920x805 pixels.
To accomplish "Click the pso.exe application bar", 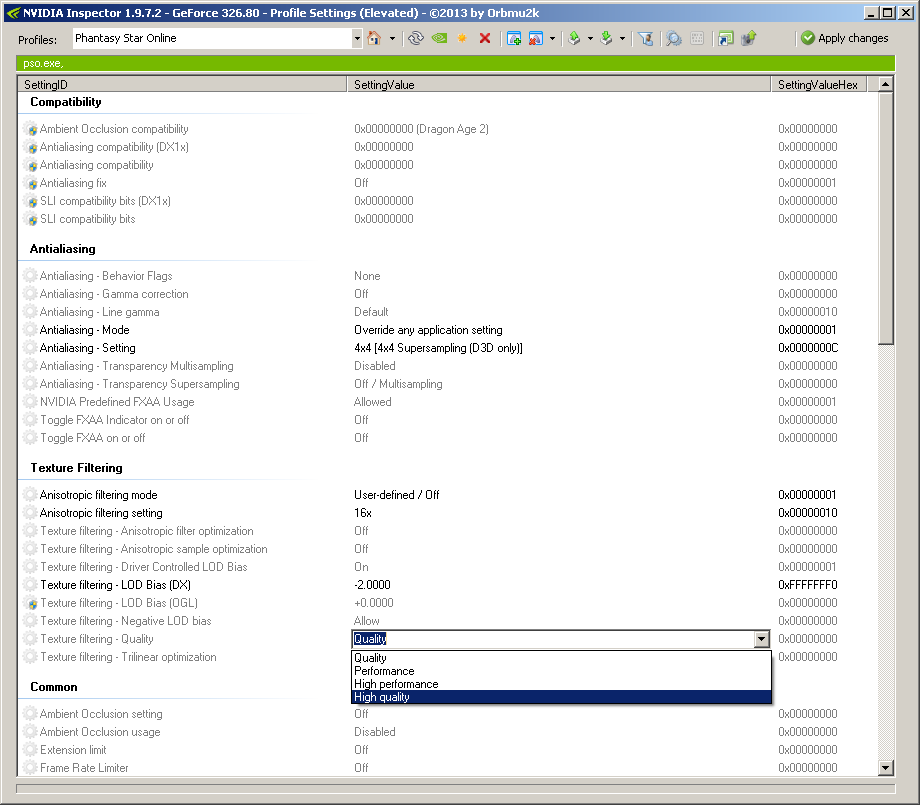I will pos(456,63).
